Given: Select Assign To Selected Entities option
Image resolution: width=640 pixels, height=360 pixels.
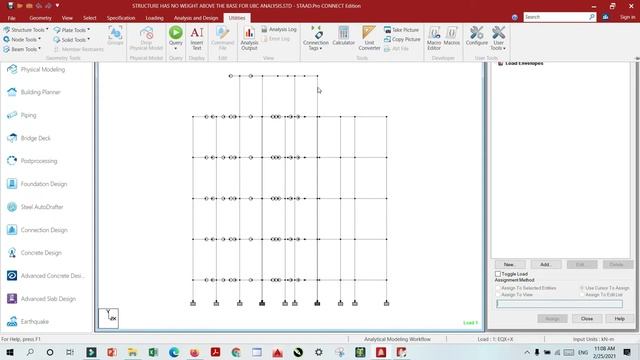Looking at the screenshot, I should 498,288.
